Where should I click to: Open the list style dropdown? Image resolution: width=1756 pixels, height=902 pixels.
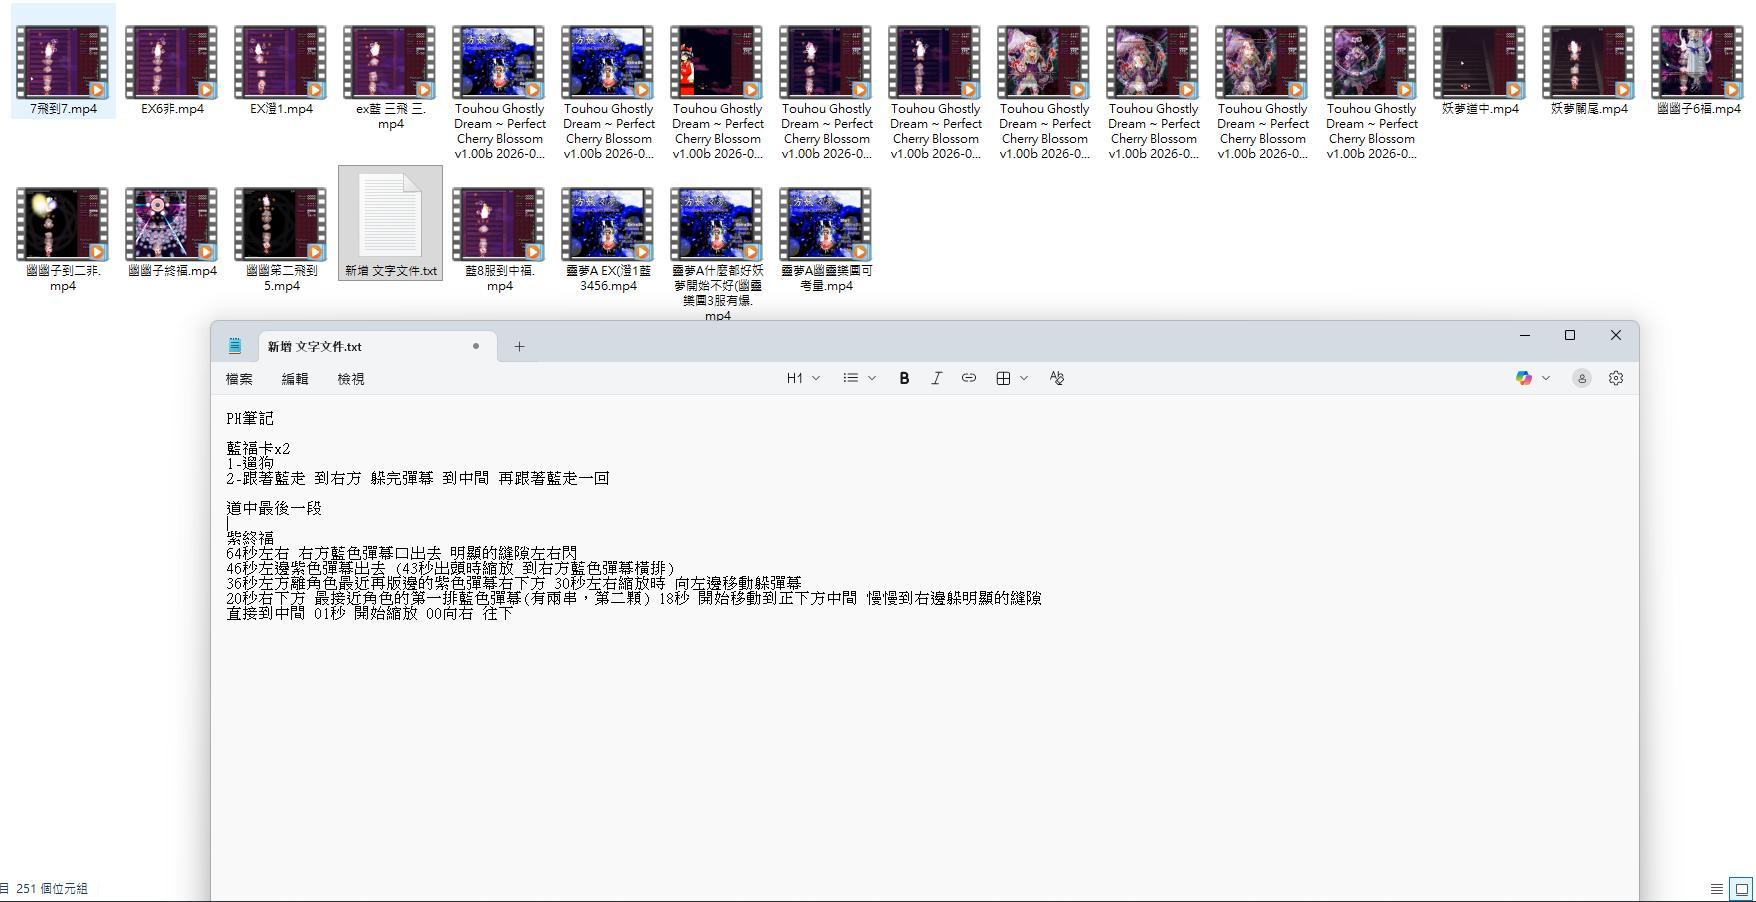(859, 378)
